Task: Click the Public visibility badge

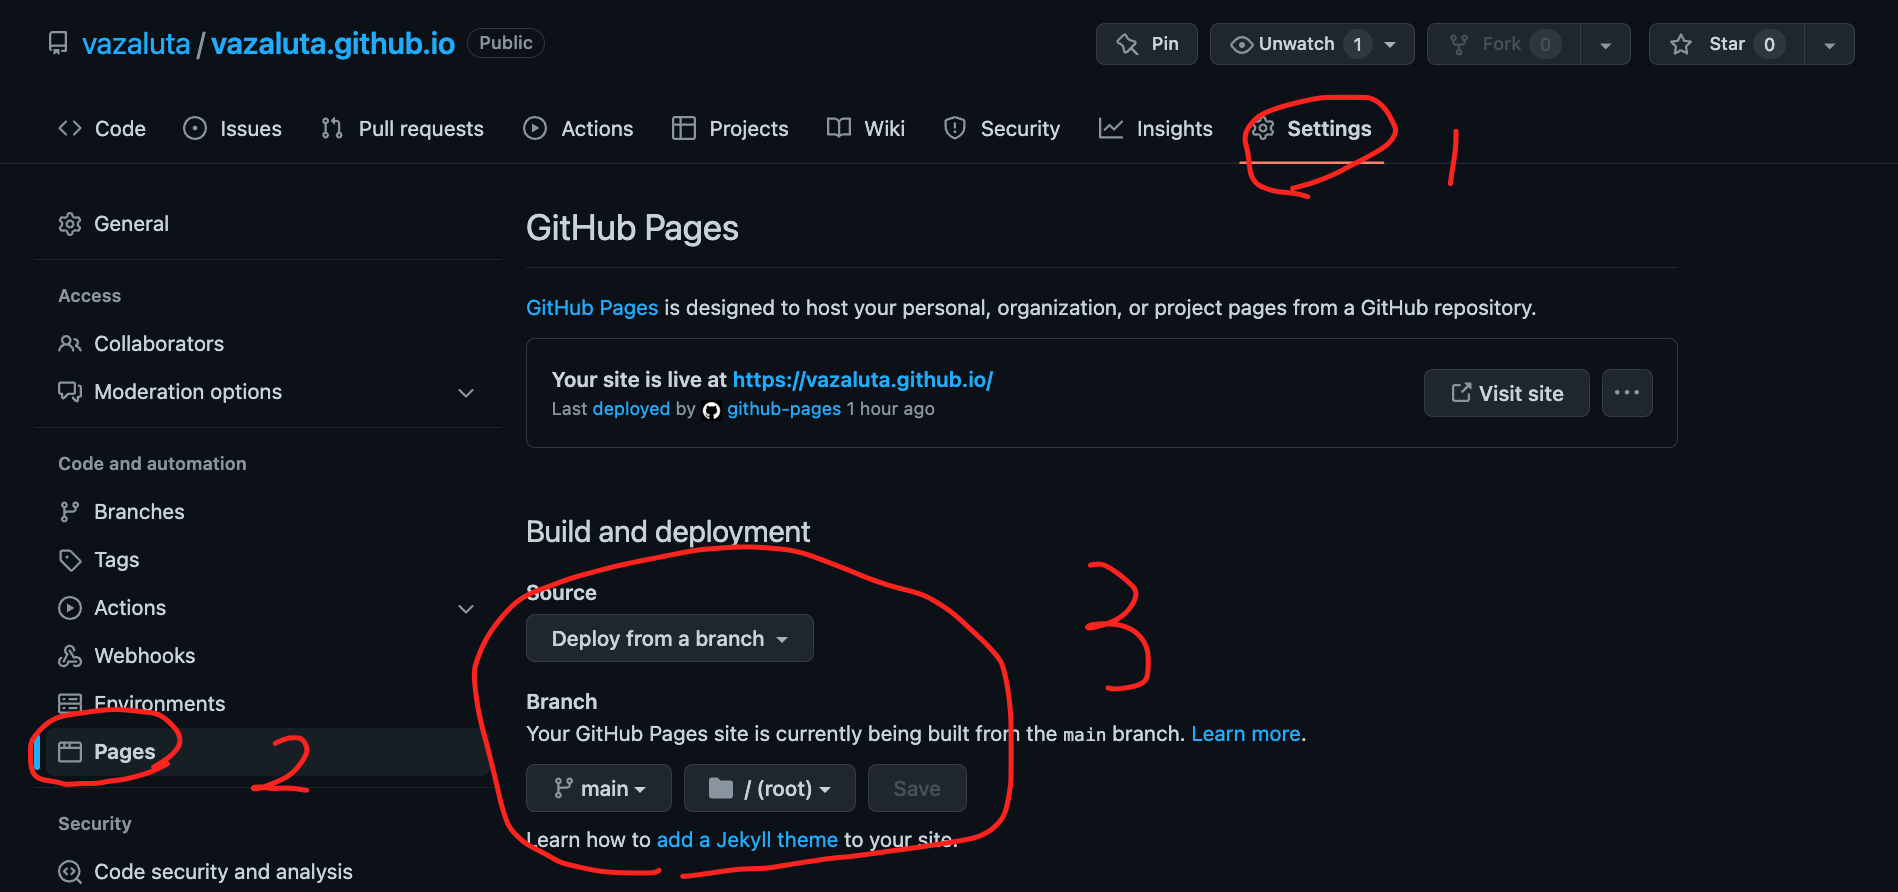Action: tap(506, 43)
